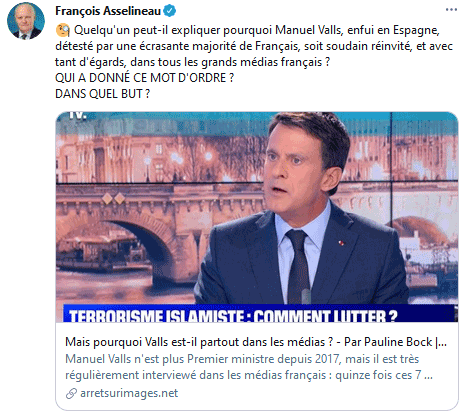Image resolution: width=463 pixels, height=416 pixels.
Task: Select the line 'QUI A DONNÉ CE MOT D'ORDRE ?'
Action: tap(144, 78)
